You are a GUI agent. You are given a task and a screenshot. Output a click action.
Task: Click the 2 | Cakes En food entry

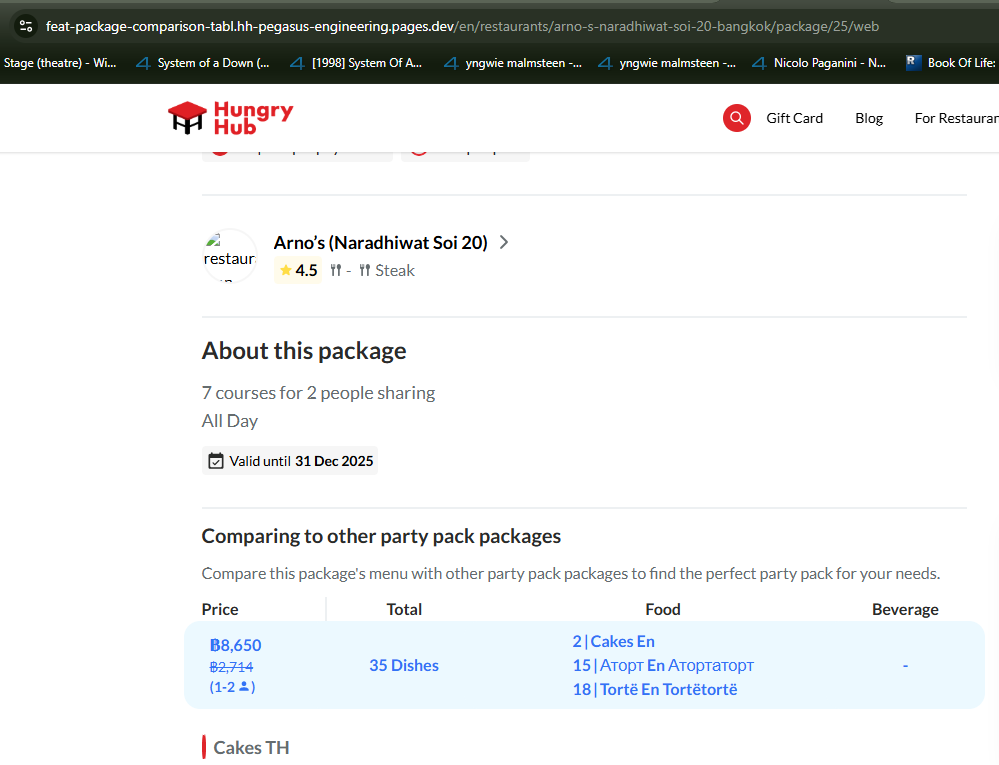(x=613, y=641)
